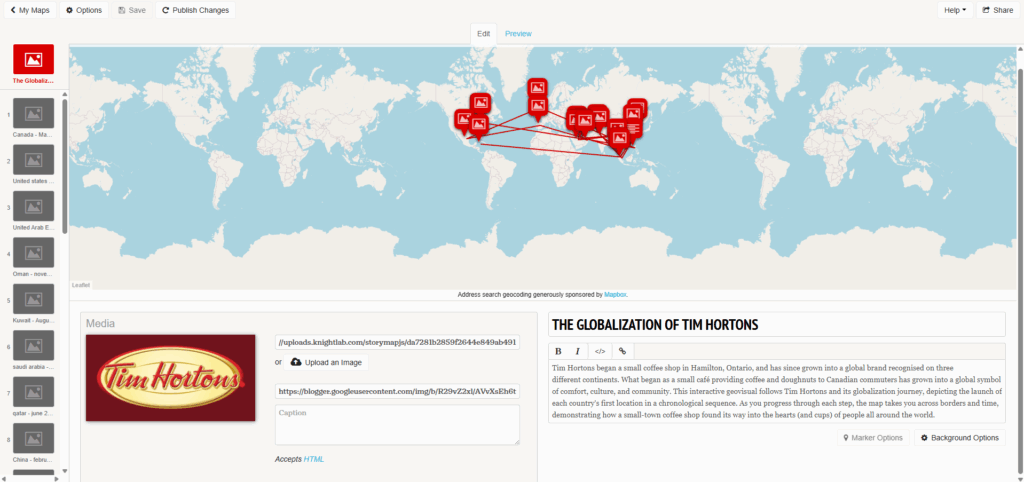This screenshot has width=1024, height=482.
Task: Click Publish Changes button
Action: (195, 10)
